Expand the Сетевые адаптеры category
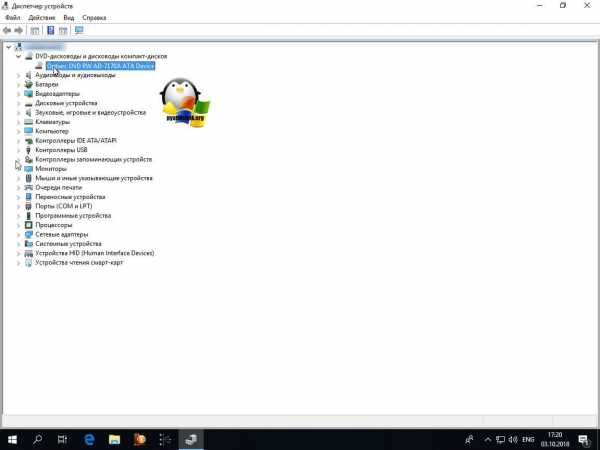600x450 pixels. (18, 234)
